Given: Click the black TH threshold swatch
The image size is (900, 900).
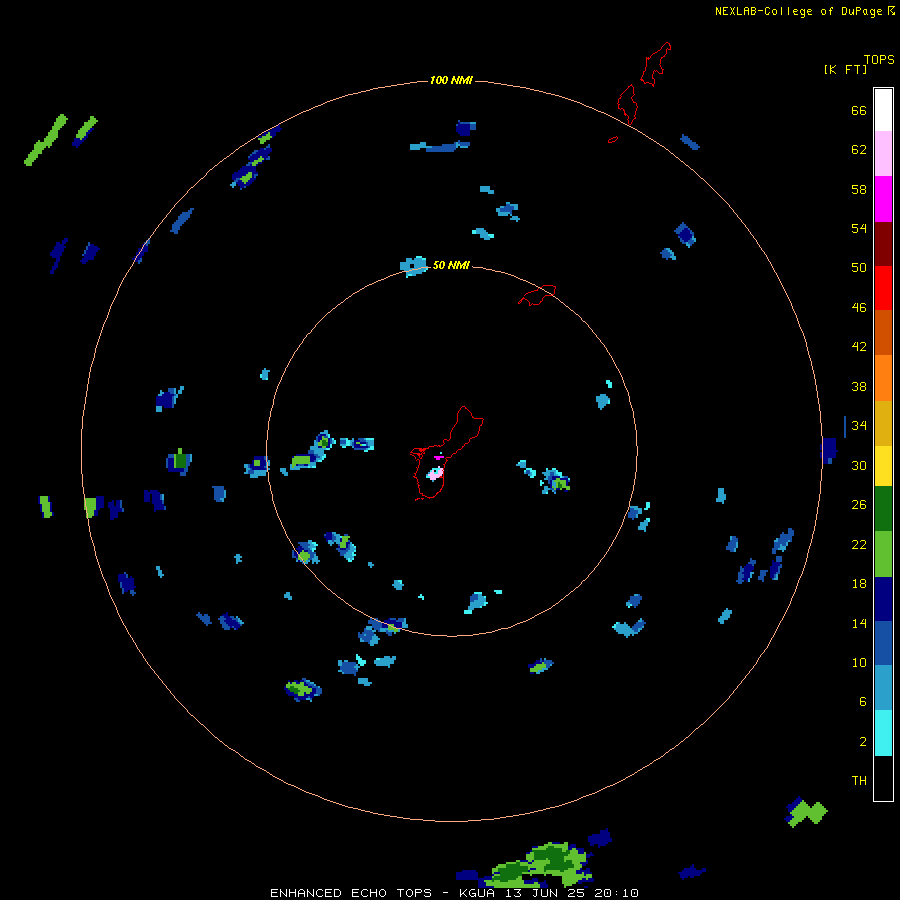Looking at the screenshot, I should click(883, 778).
